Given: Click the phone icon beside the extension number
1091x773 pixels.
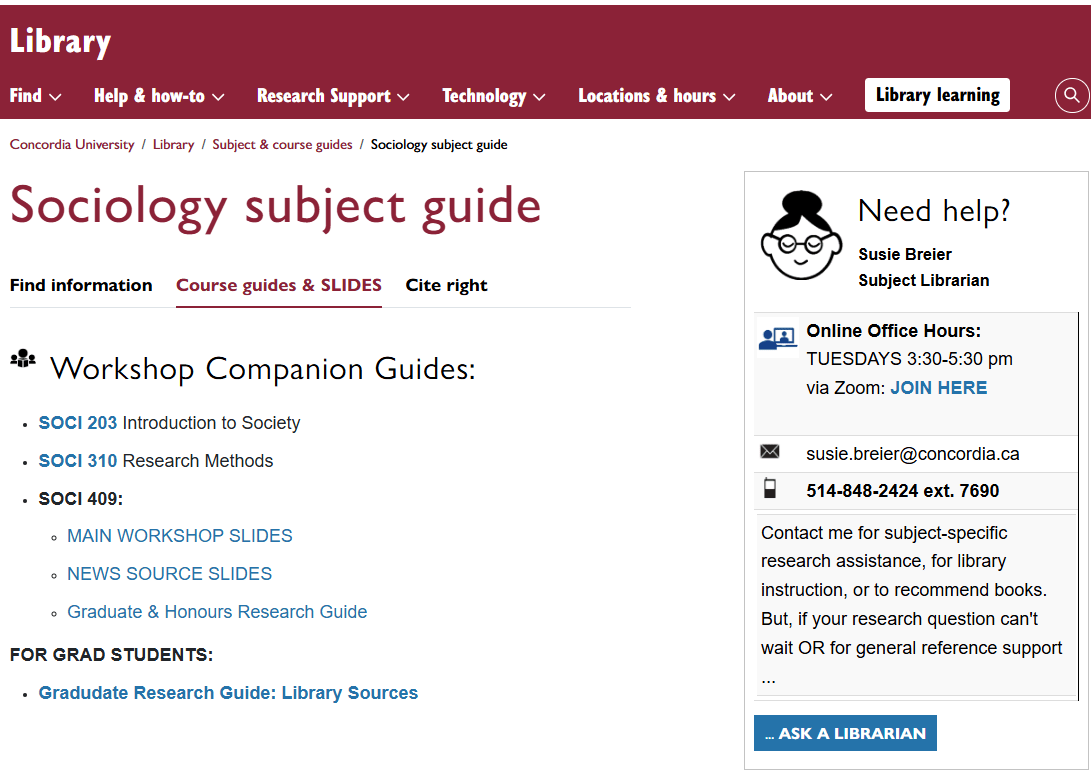Looking at the screenshot, I should (770, 489).
